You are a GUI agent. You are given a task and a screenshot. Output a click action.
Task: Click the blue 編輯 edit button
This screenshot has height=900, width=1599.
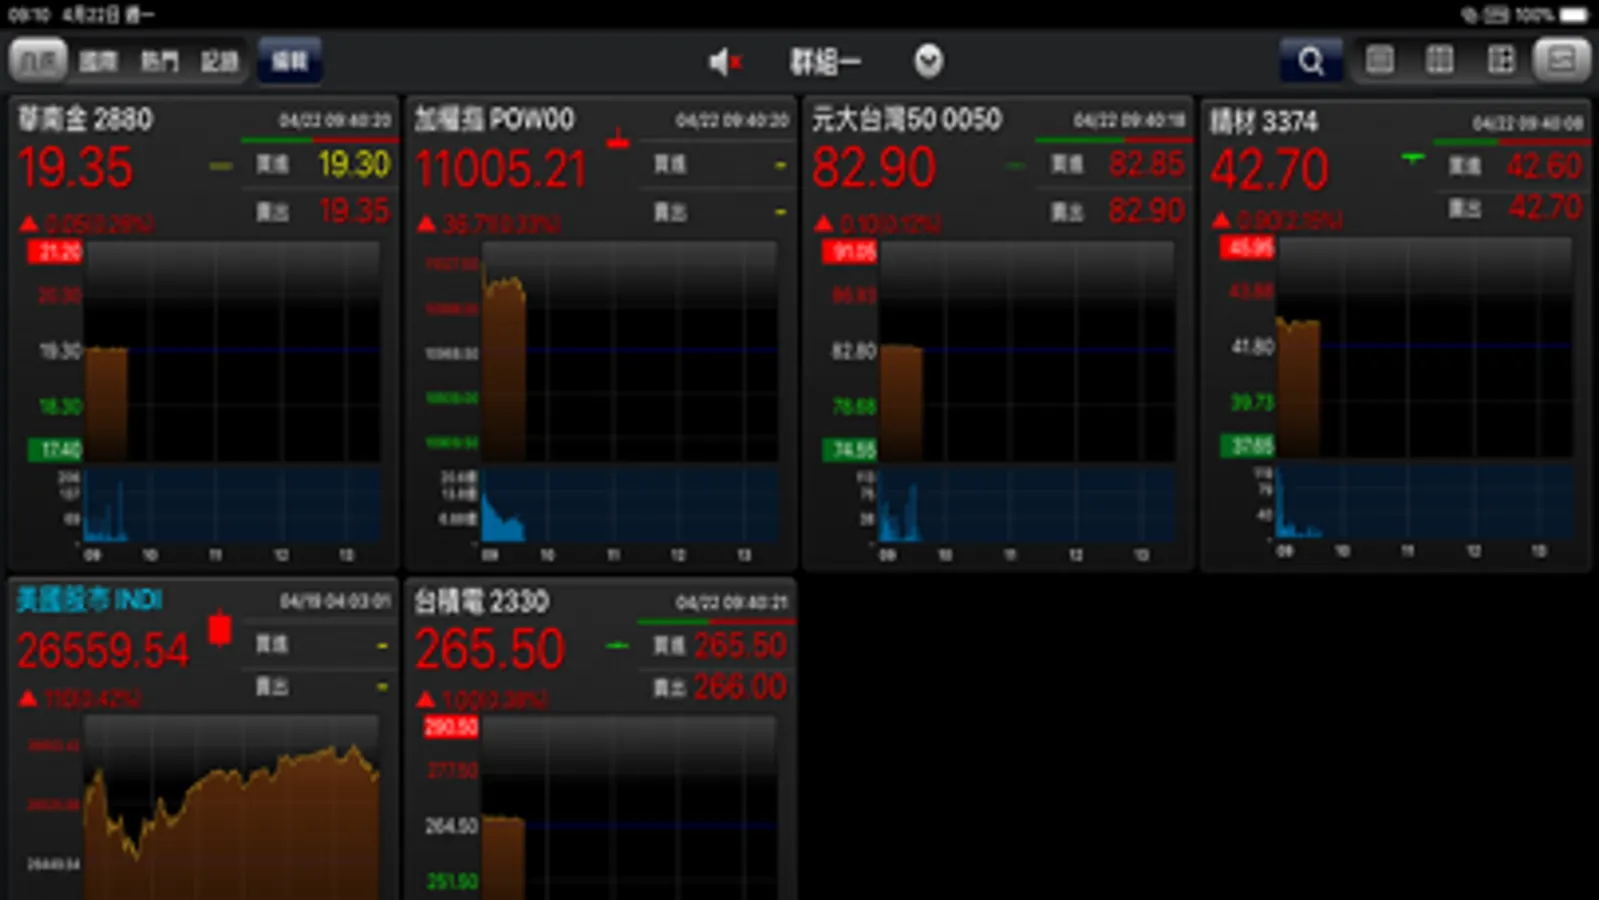click(290, 61)
